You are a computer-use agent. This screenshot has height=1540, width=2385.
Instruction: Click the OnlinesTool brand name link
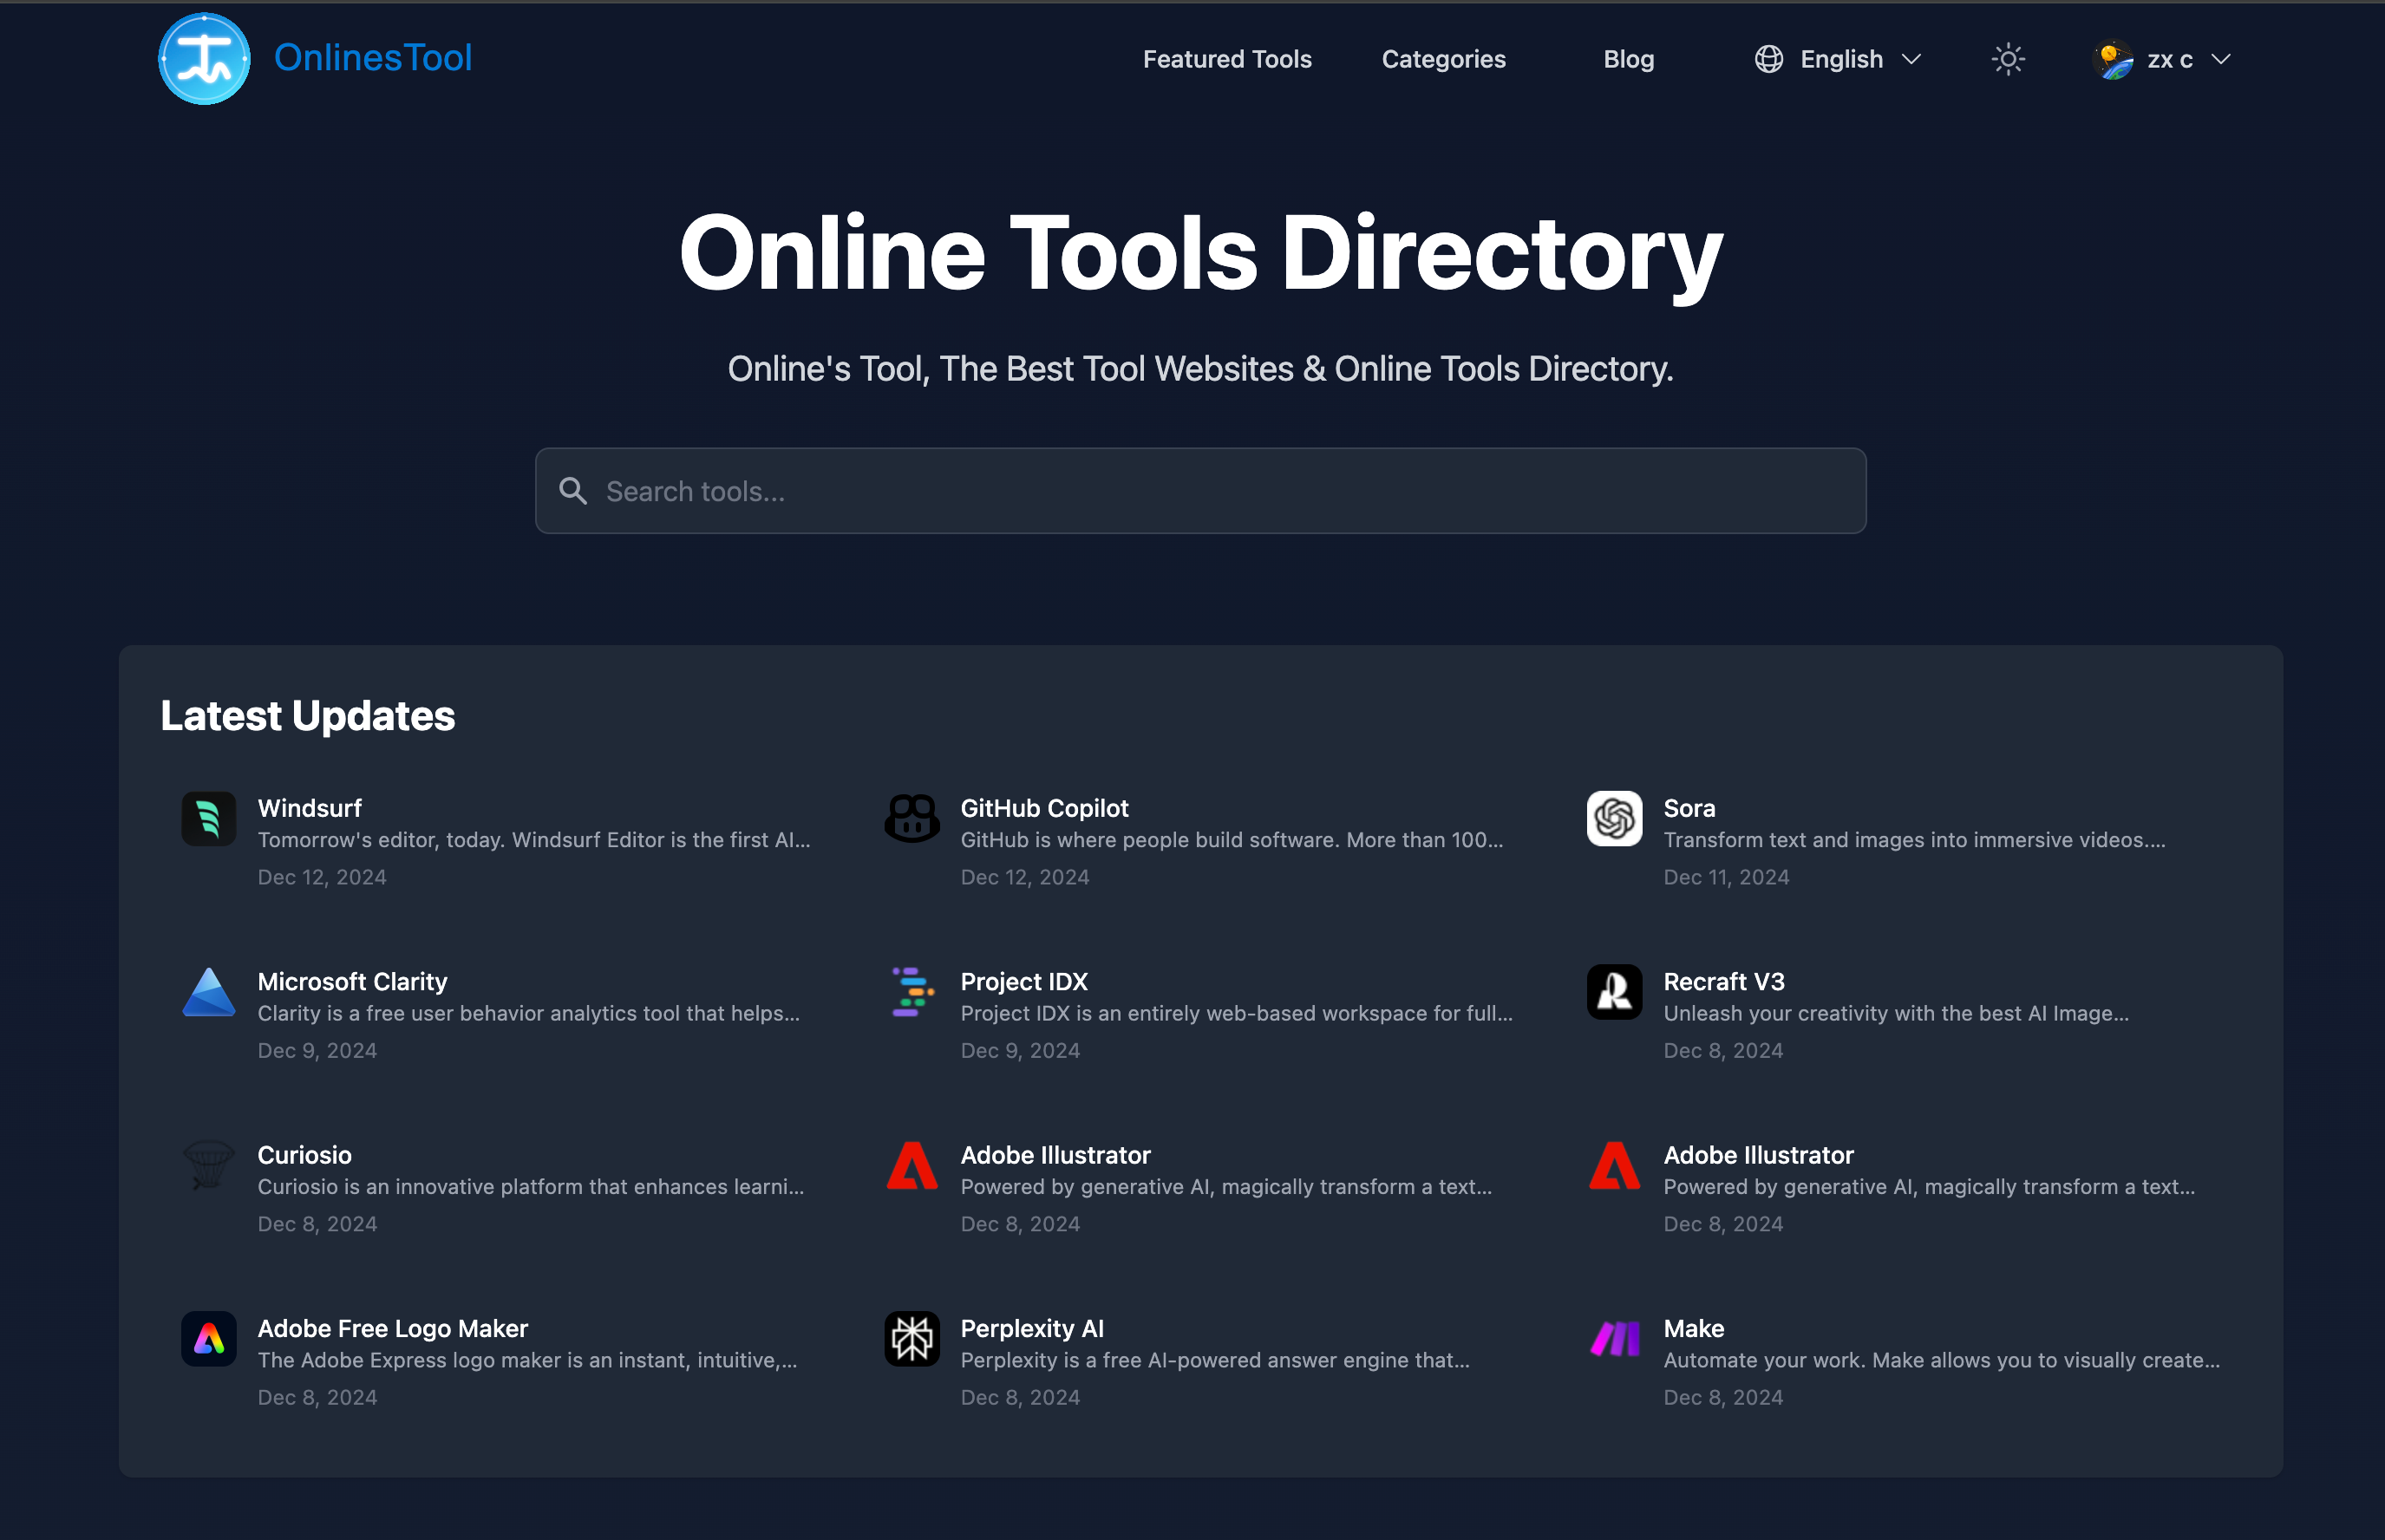[x=373, y=58]
